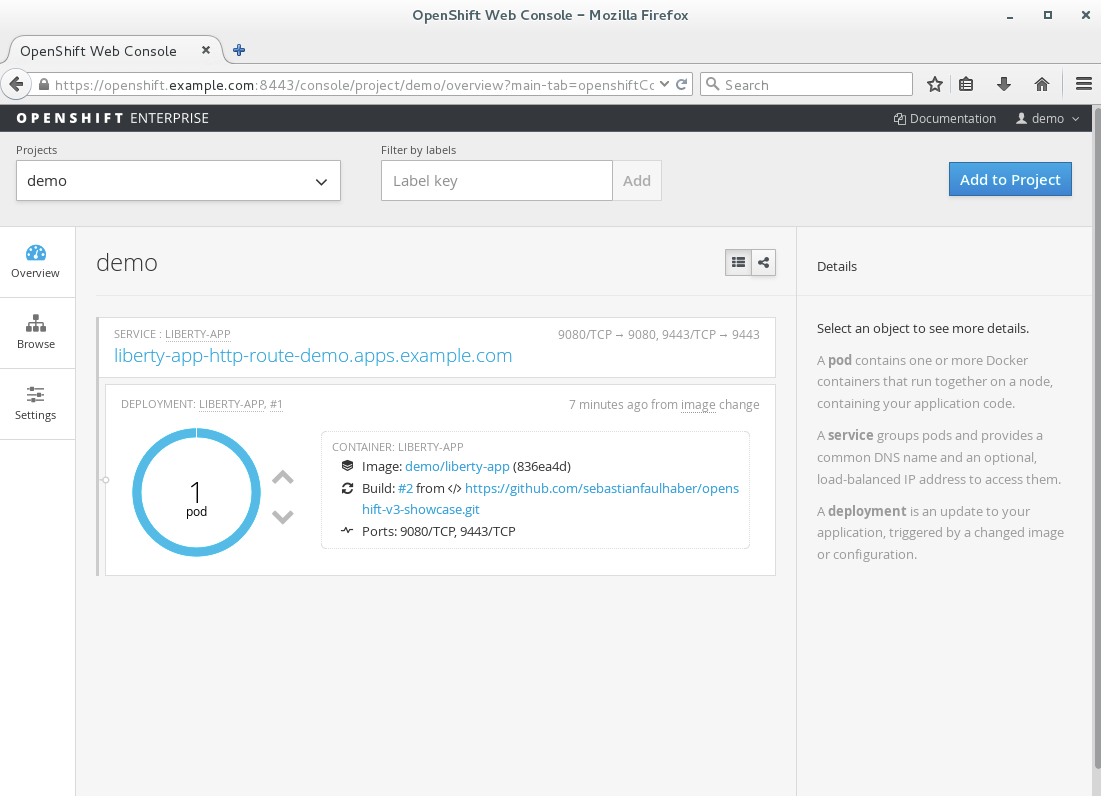Screen dimensions: 1101x796
Task: Click the 9080/TCP → 9080, 9443/TCP → 9443 text
Action: pos(659,335)
